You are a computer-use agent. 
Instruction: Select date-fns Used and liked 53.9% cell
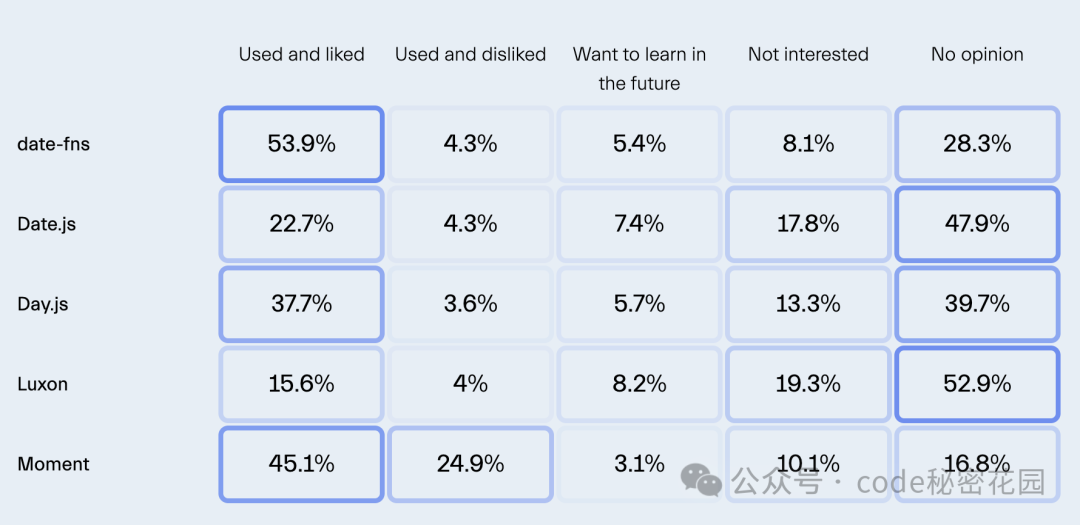click(x=302, y=144)
